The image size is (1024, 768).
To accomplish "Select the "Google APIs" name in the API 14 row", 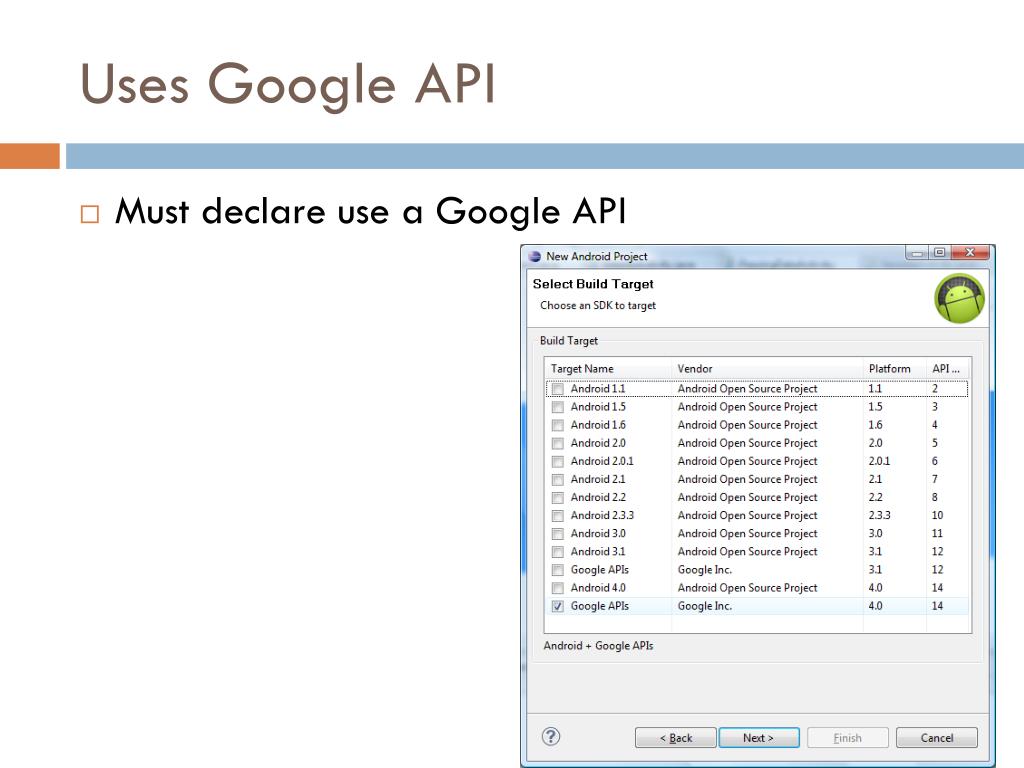I will coord(600,606).
